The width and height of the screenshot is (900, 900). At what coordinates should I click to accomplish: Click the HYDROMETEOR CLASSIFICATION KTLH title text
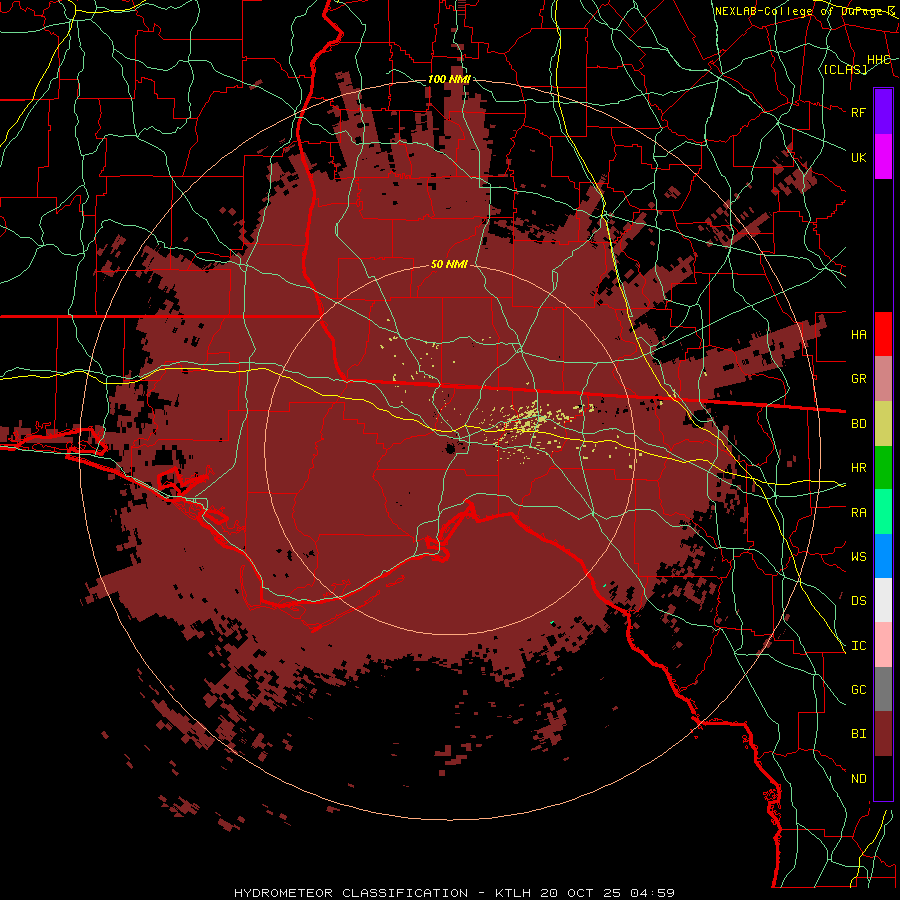[454, 893]
